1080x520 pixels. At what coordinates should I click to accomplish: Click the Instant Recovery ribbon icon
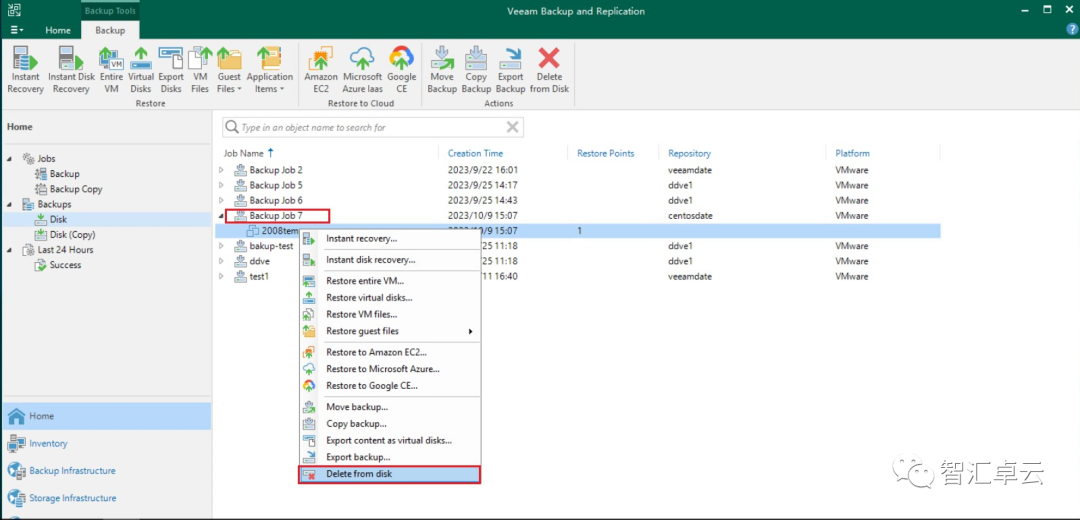(x=25, y=70)
